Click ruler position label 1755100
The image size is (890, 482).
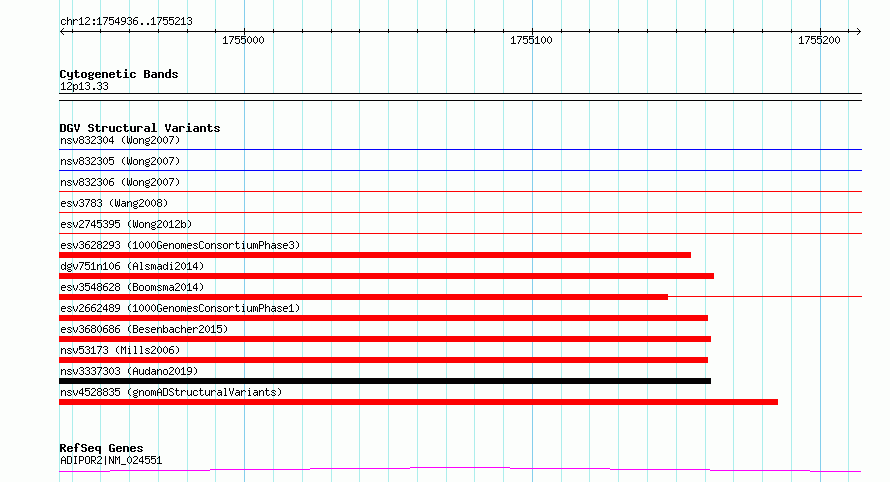click(531, 40)
